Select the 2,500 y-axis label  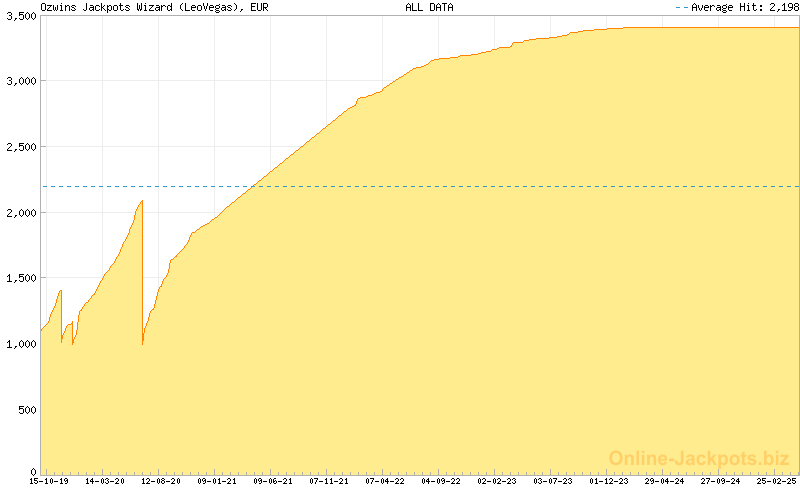[x=20, y=147]
